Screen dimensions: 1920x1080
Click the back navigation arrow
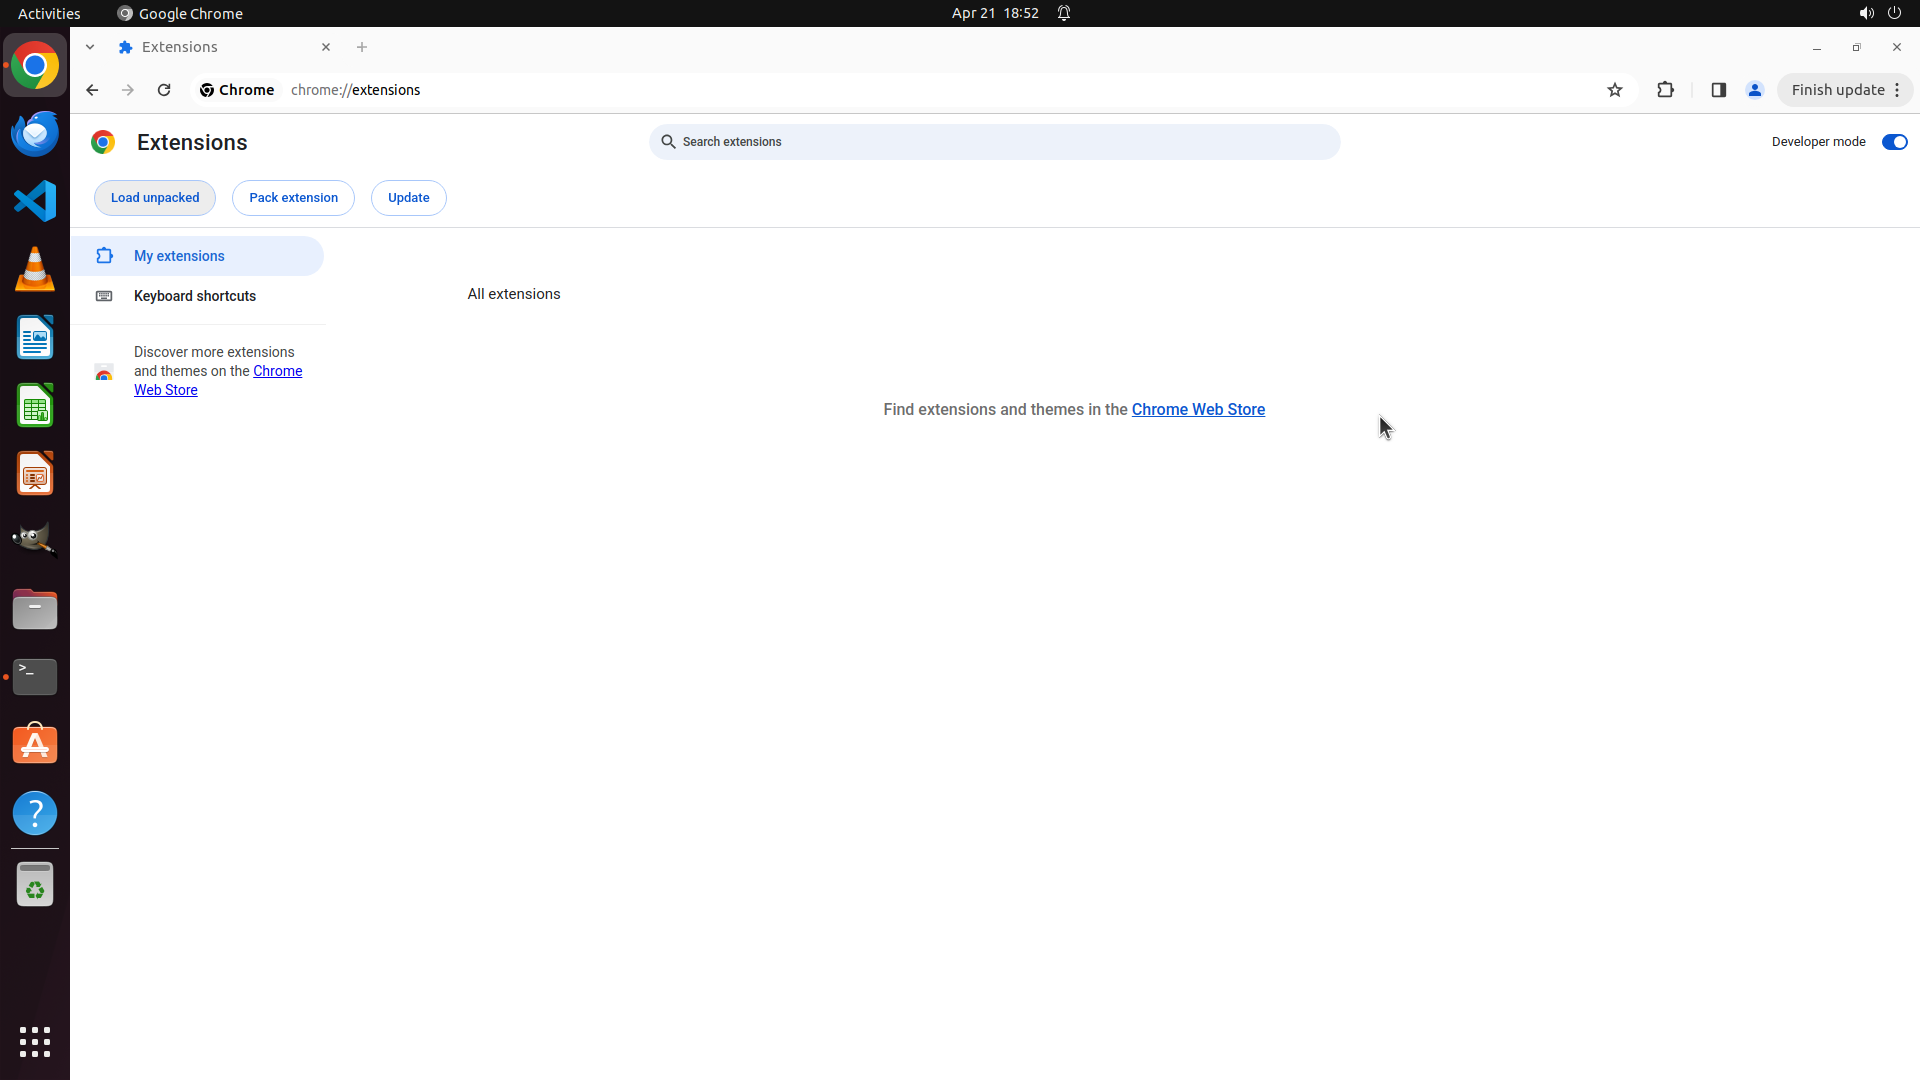click(x=92, y=90)
